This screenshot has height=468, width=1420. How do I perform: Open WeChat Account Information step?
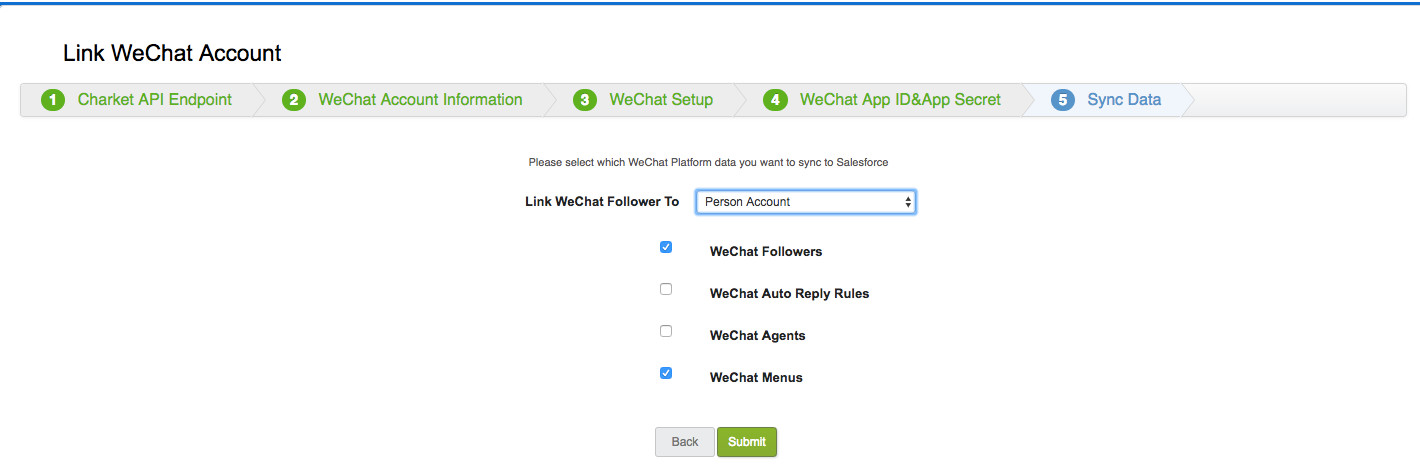[420, 100]
